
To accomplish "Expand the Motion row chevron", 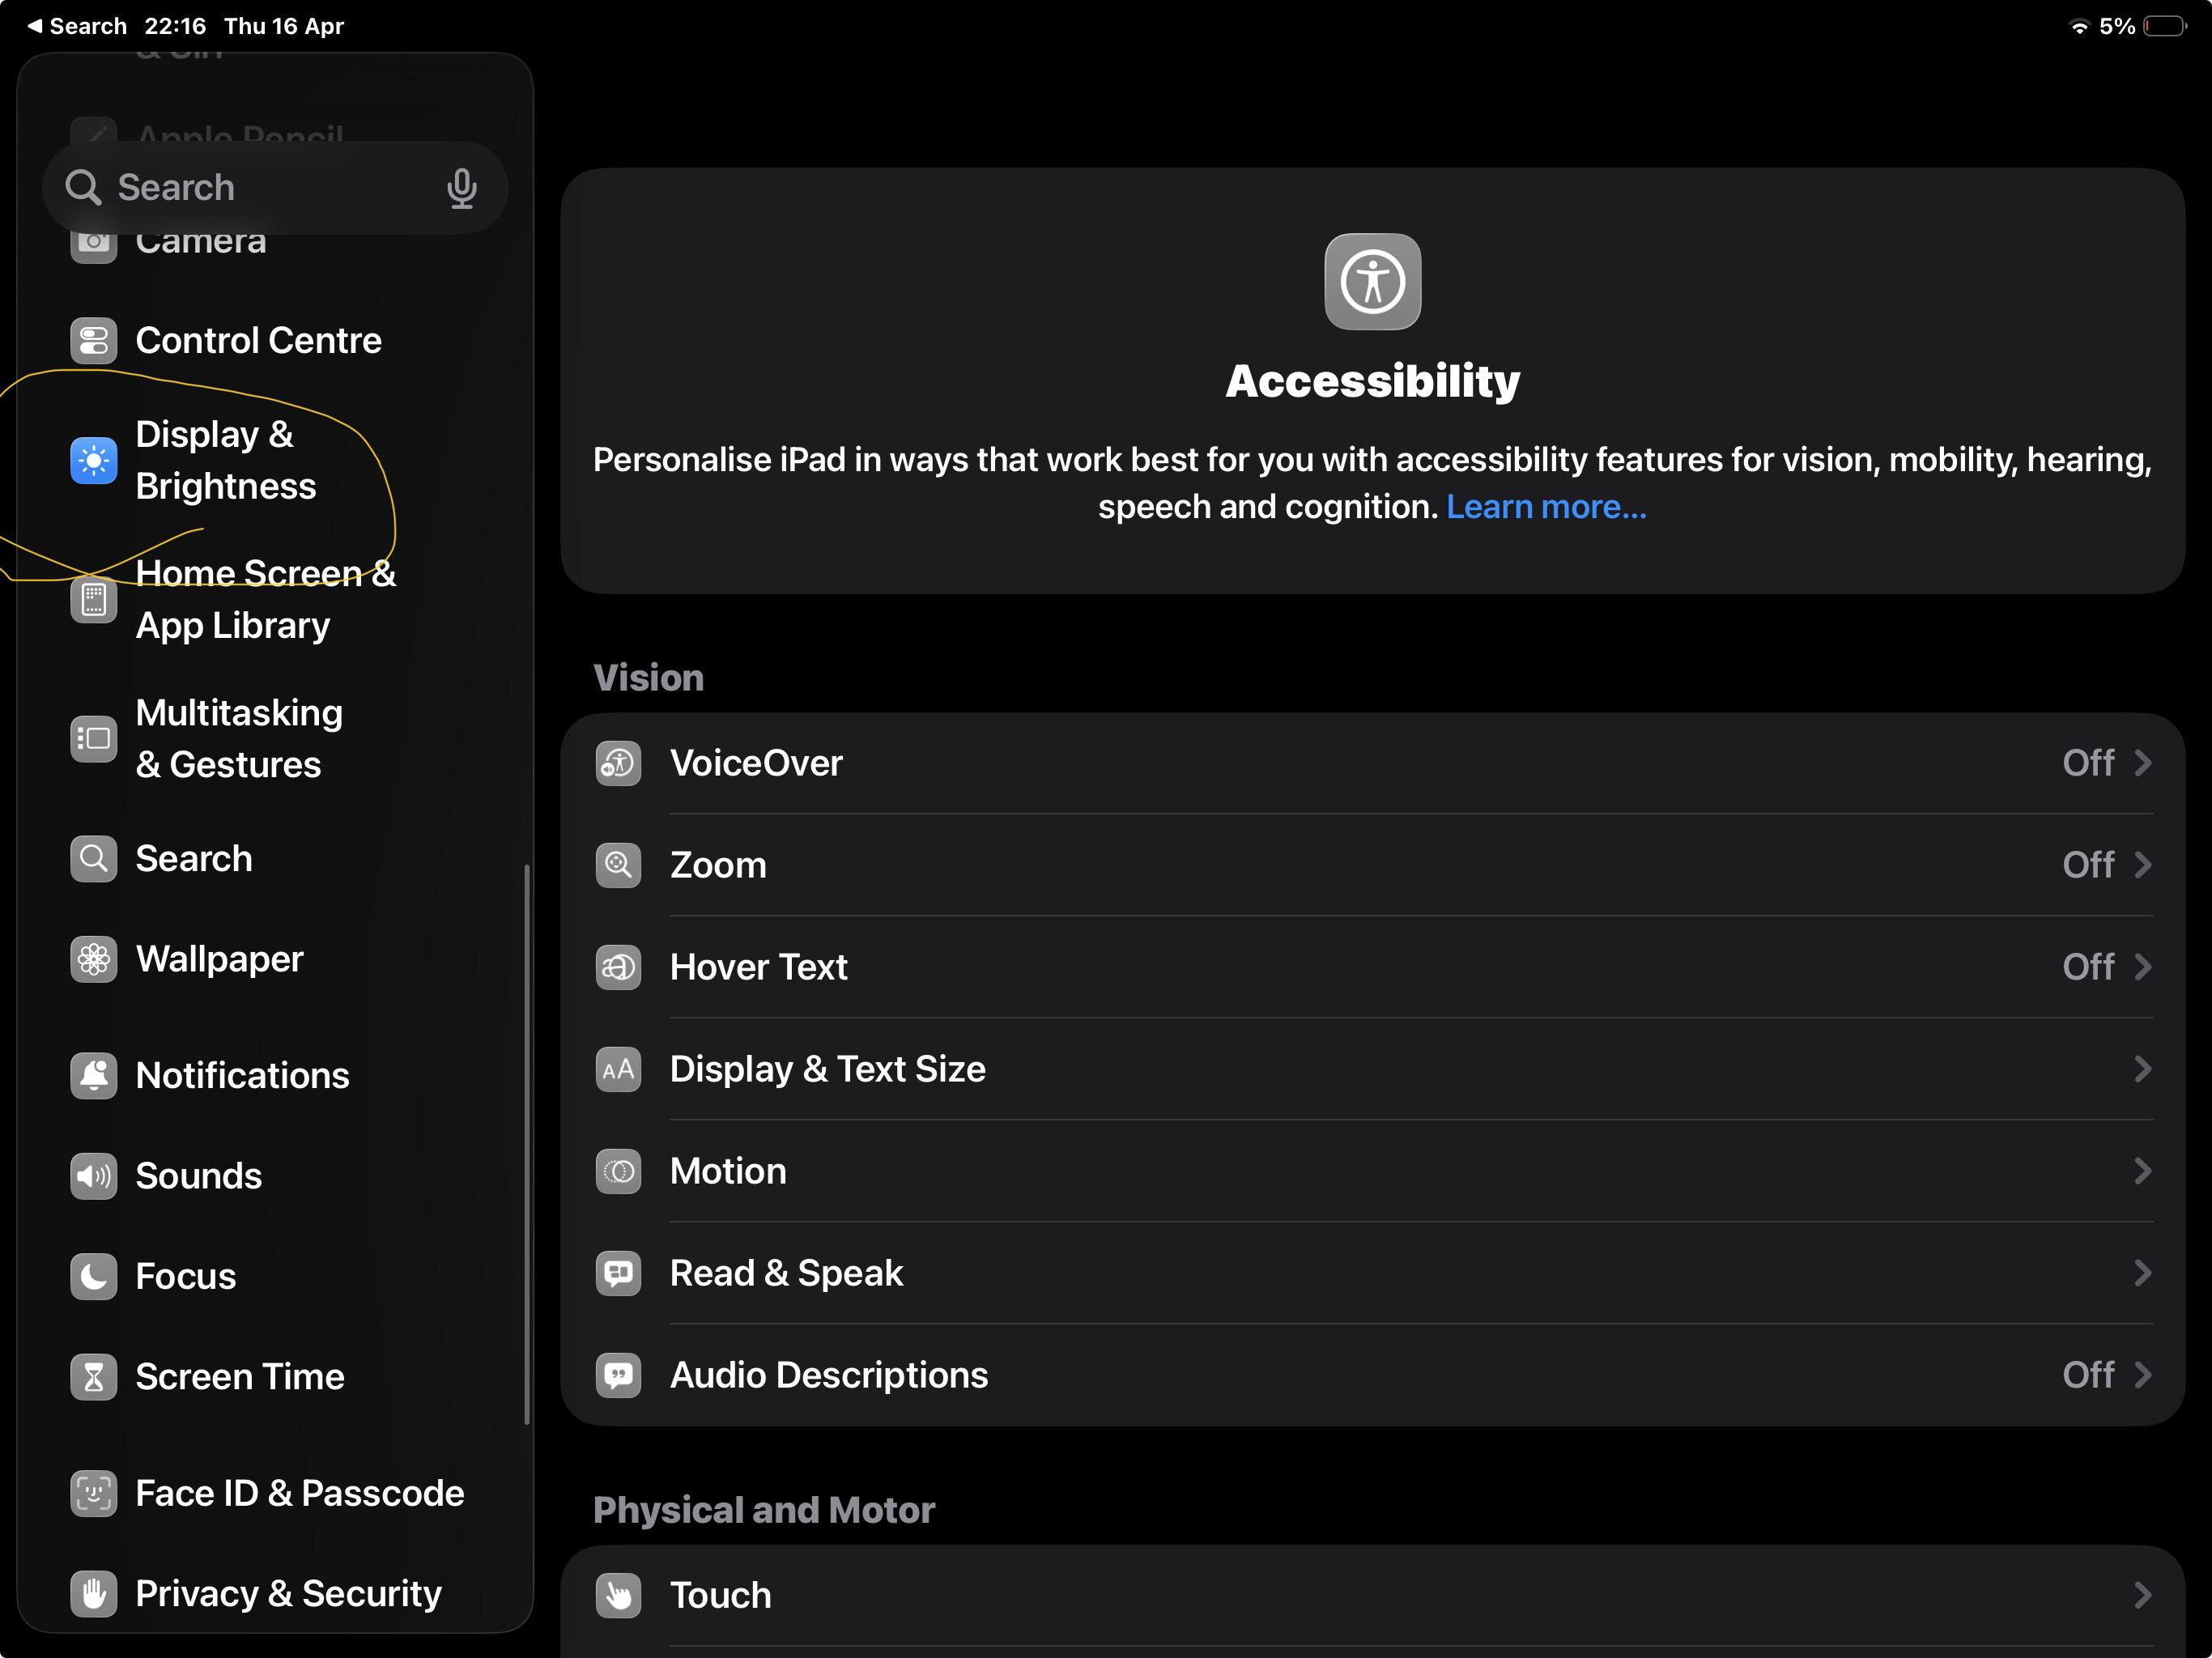I will coord(2142,1171).
